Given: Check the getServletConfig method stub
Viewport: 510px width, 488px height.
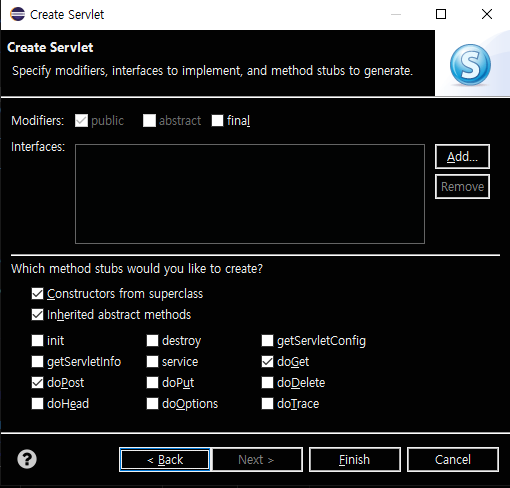Looking at the screenshot, I should 267,341.
